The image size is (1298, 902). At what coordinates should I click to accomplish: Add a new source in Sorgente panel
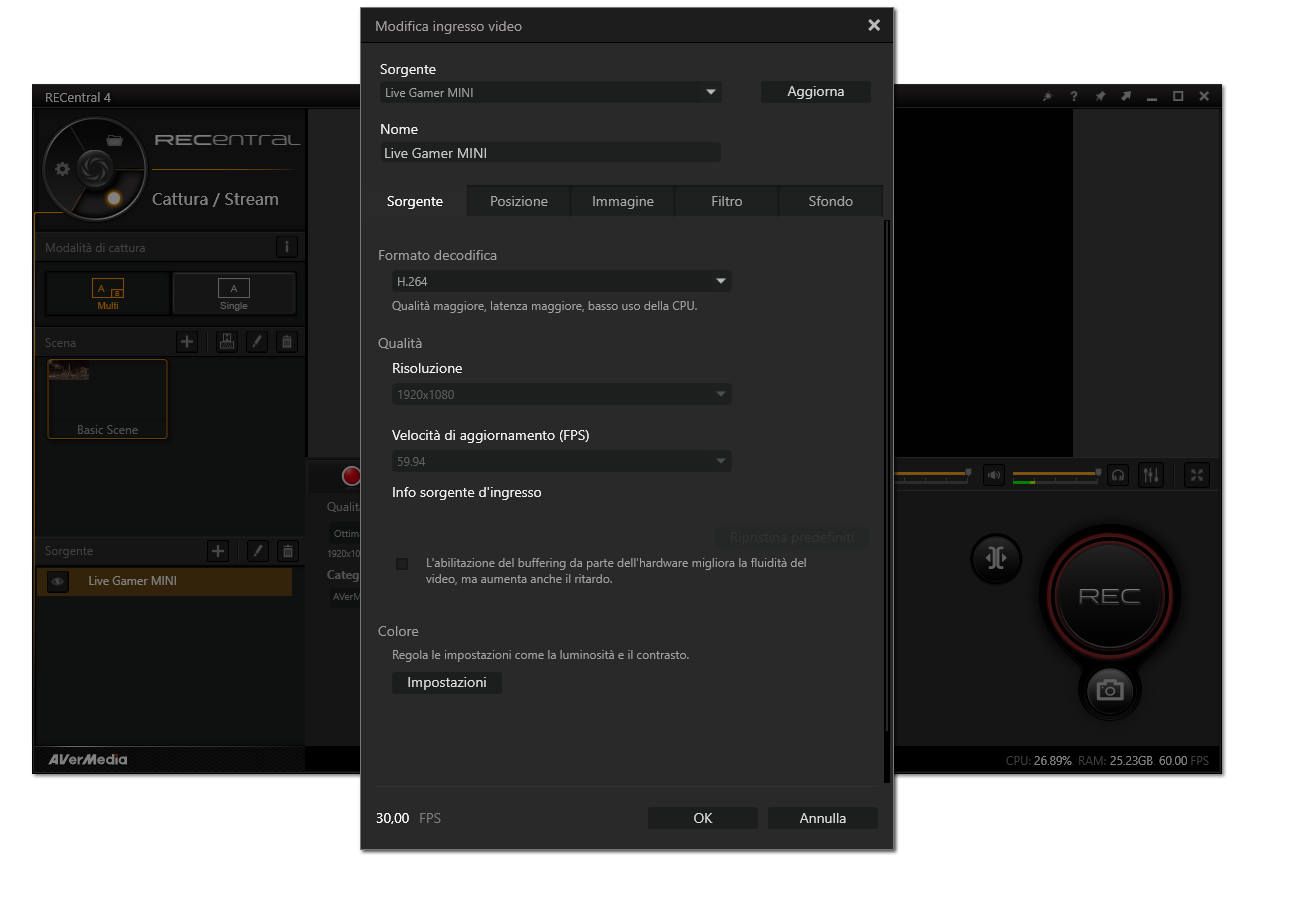tap(218, 551)
